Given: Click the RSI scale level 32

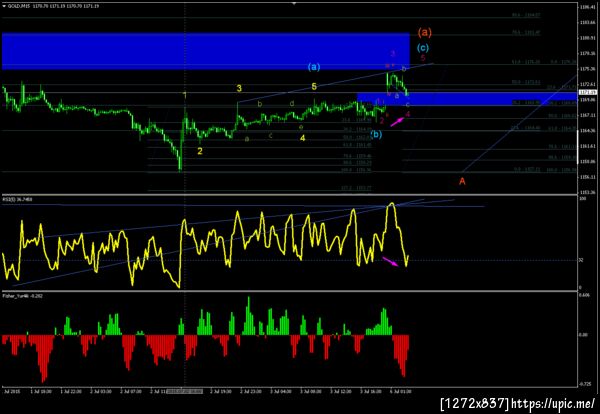Looking at the screenshot, I should (581, 260).
